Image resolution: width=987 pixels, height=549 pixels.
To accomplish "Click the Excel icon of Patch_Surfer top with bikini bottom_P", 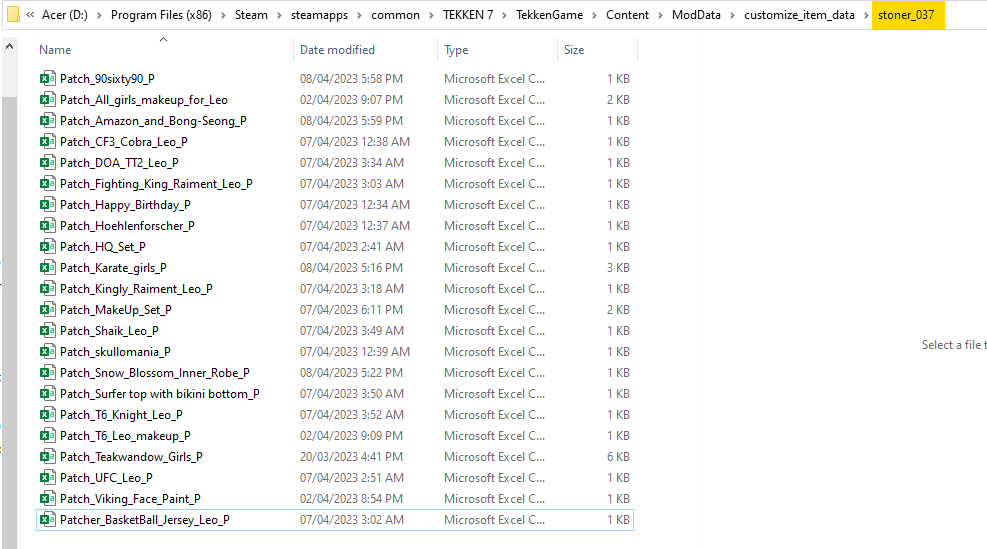I will click(x=47, y=393).
